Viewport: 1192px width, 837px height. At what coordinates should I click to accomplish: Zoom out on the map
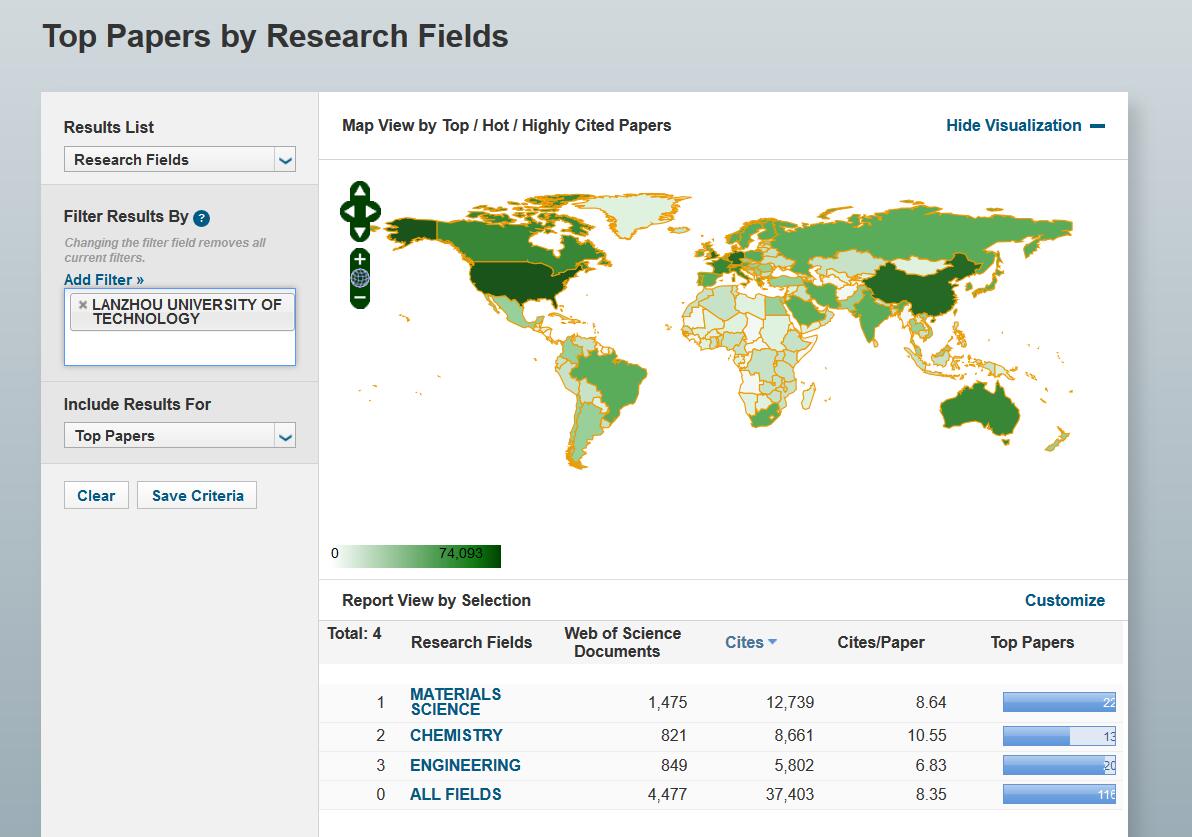[360, 297]
